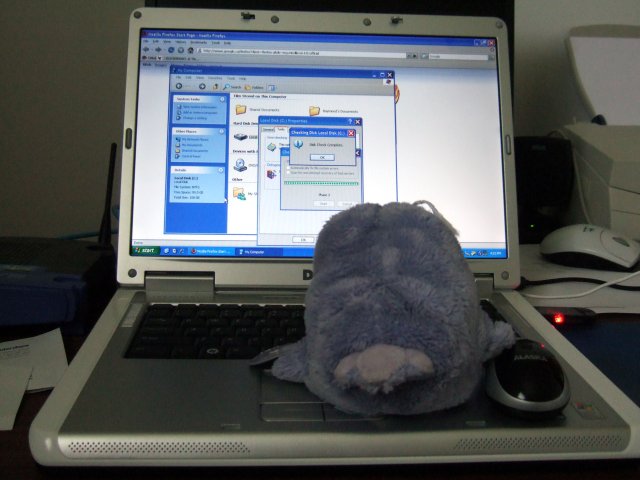
Task: Select the hard disk drive icon
Action: point(240,137)
